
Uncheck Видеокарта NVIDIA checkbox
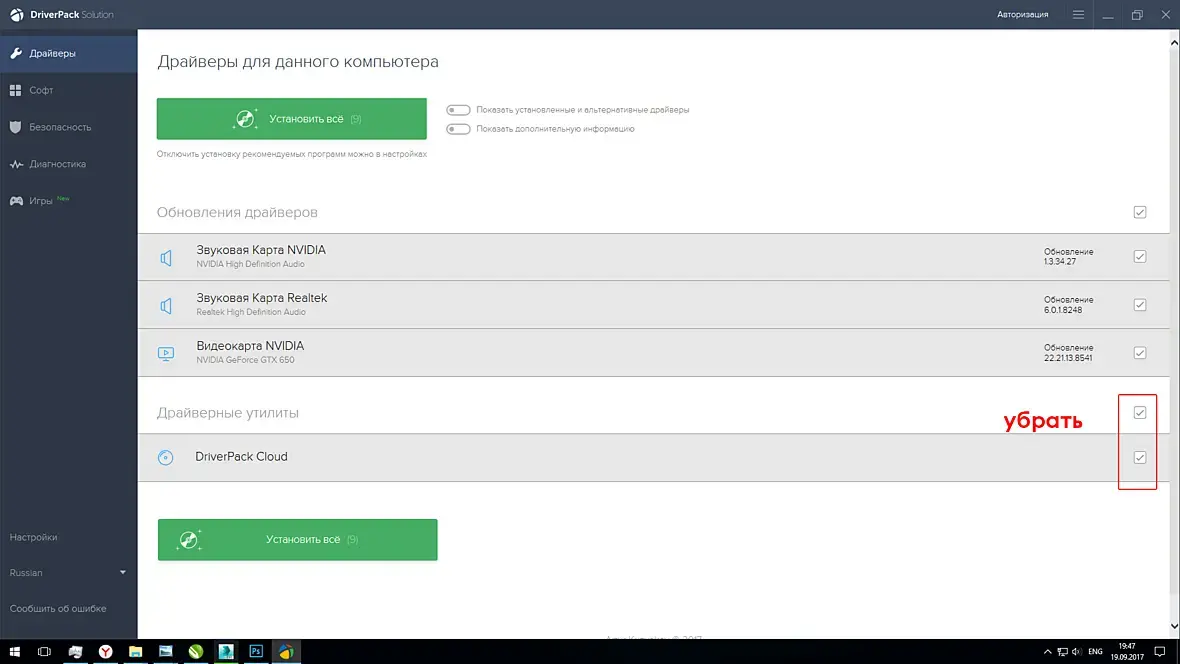coord(1140,353)
